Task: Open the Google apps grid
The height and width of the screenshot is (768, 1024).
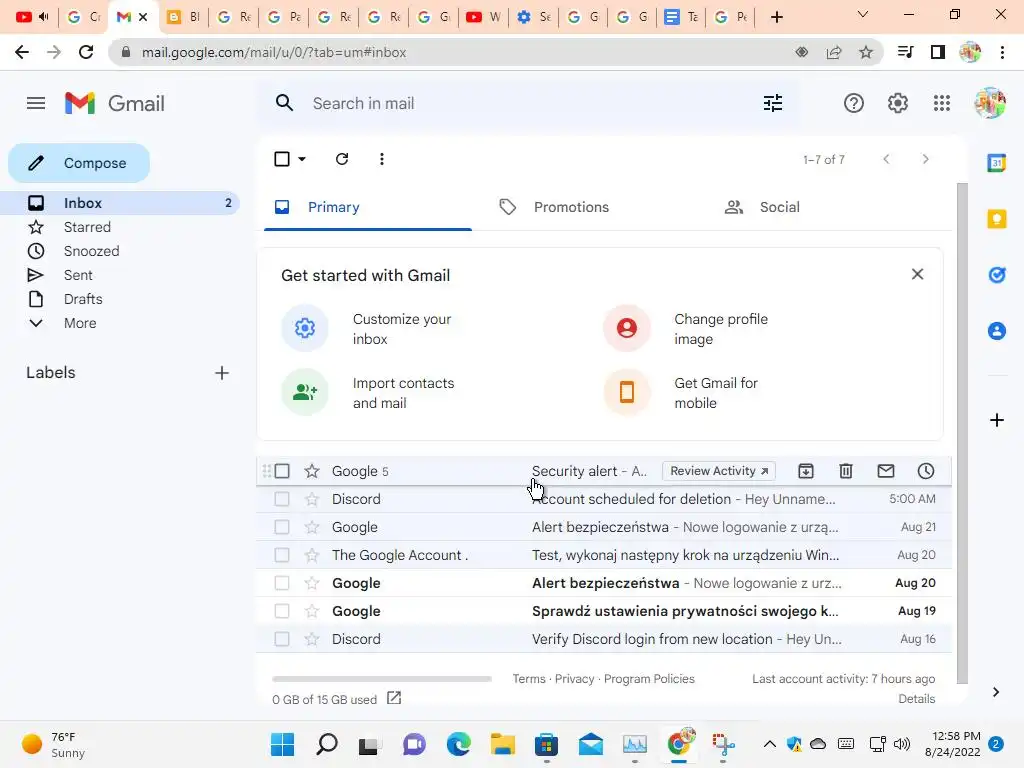Action: [x=942, y=103]
